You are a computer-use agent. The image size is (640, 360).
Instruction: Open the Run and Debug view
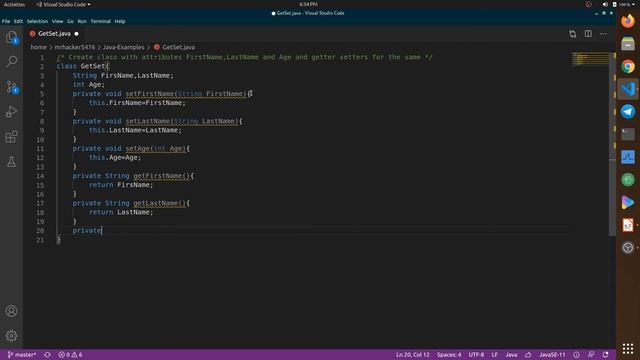click(x=11, y=111)
